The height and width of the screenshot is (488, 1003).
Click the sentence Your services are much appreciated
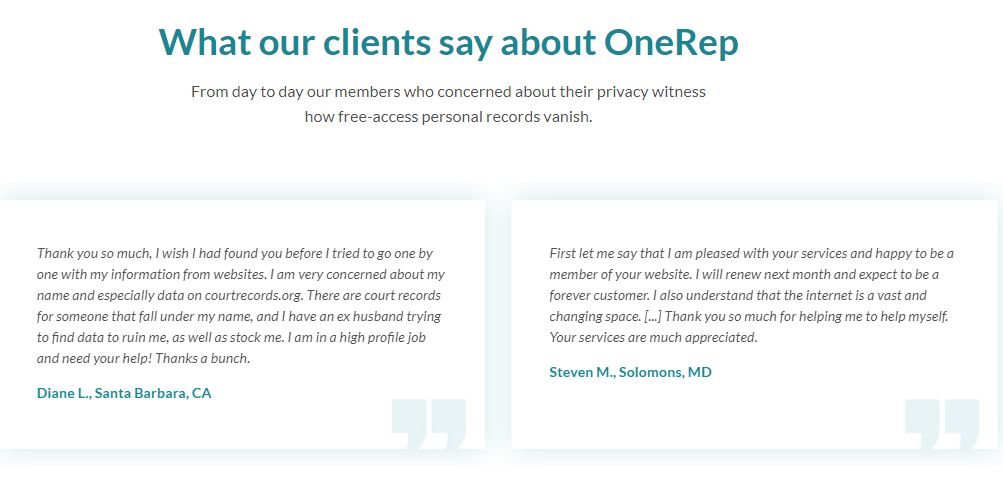654,337
